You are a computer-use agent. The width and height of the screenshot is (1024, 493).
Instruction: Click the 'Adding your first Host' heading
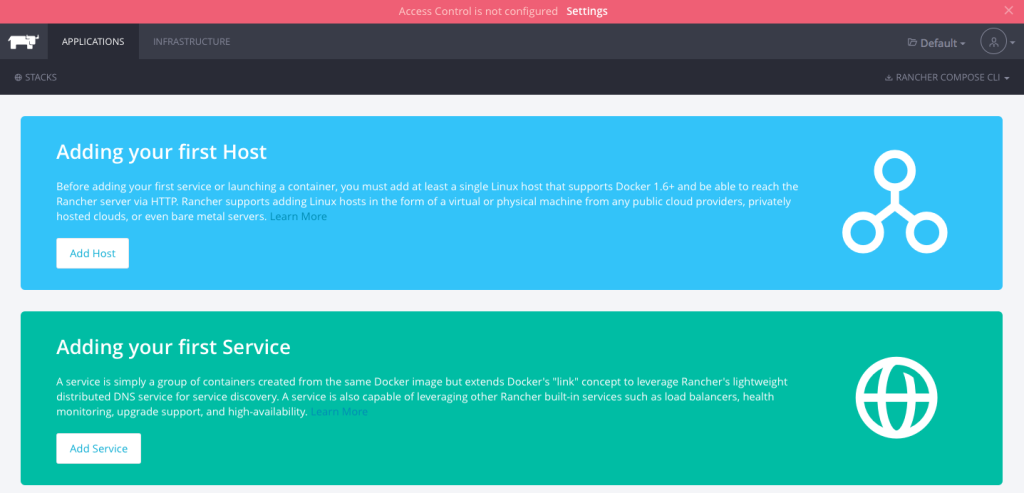pos(161,152)
